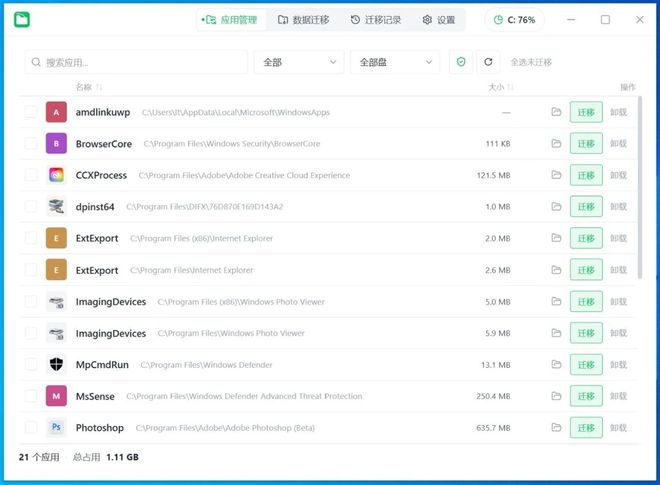Check the MpCmdRun row checkbox

coord(31,364)
